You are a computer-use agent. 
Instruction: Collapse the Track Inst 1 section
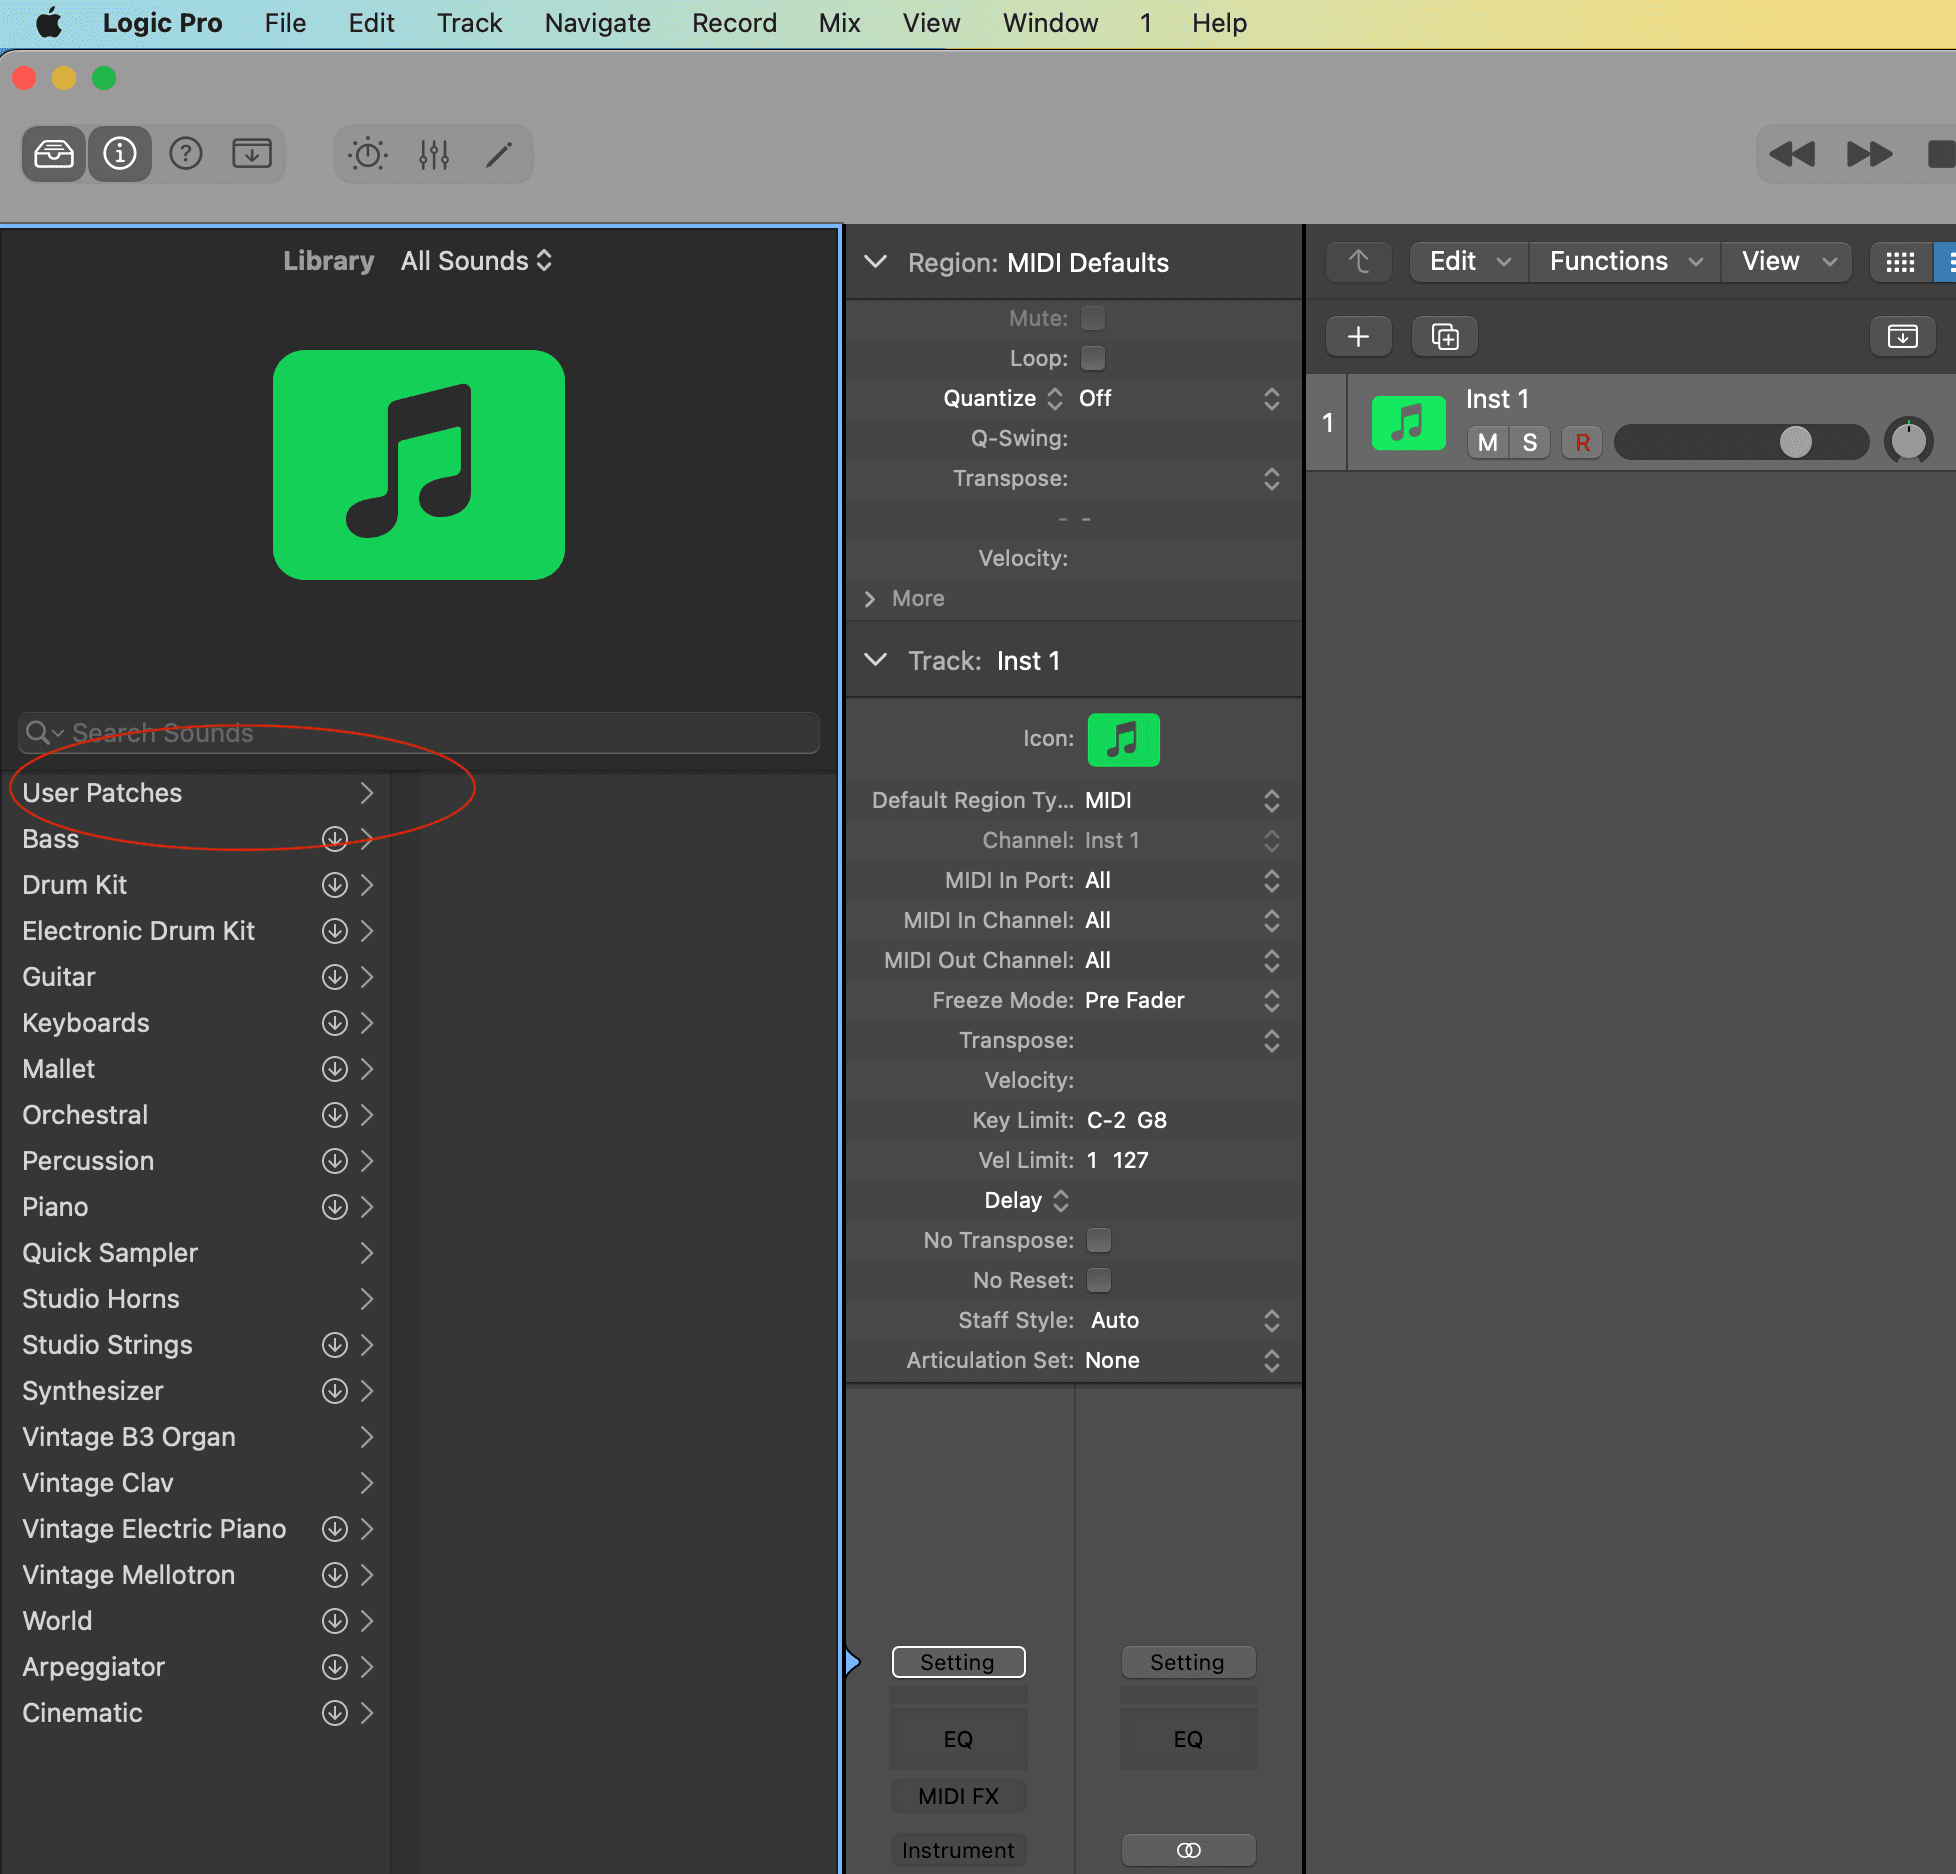click(876, 660)
